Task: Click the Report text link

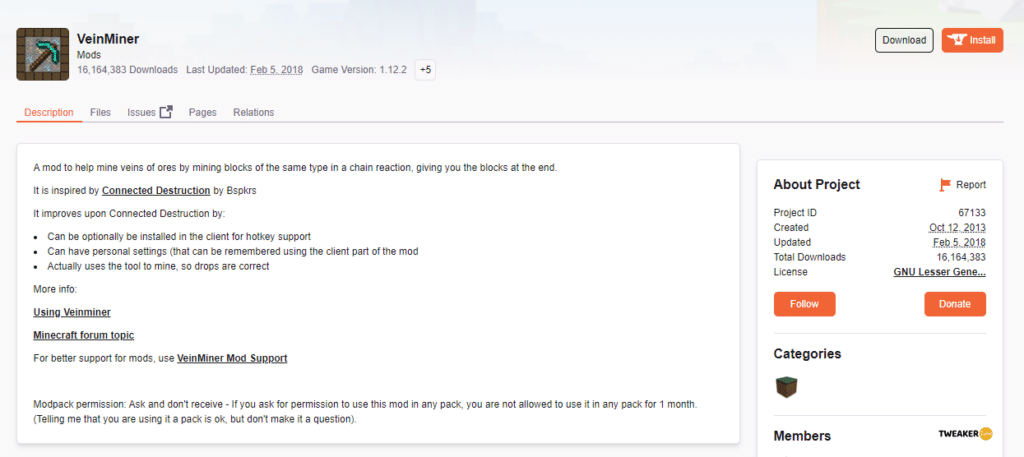Action: [x=971, y=185]
